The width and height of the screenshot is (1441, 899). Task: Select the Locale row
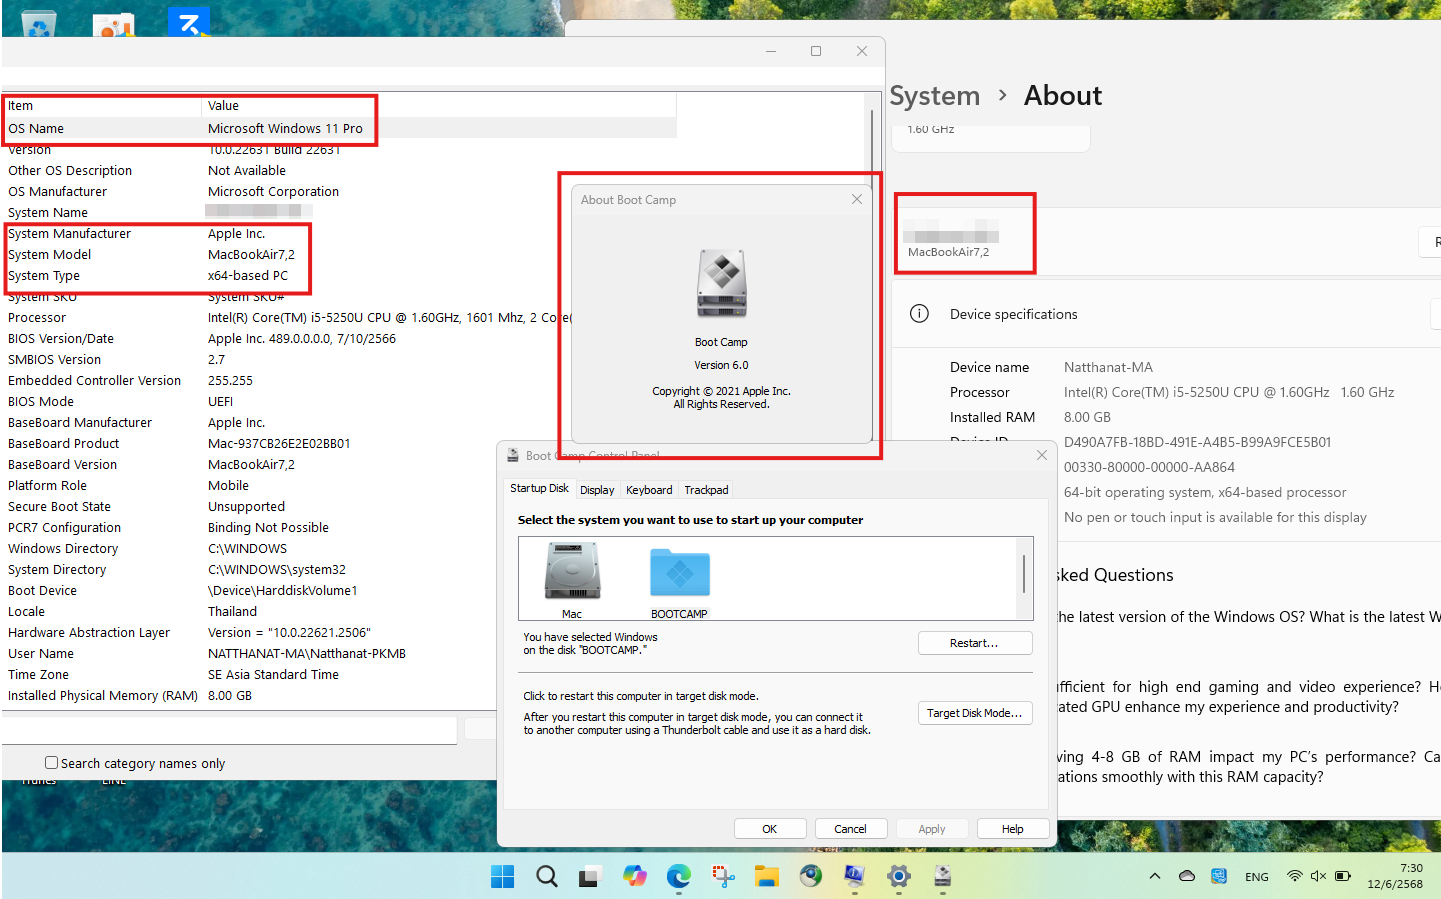(x=339, y=611)
